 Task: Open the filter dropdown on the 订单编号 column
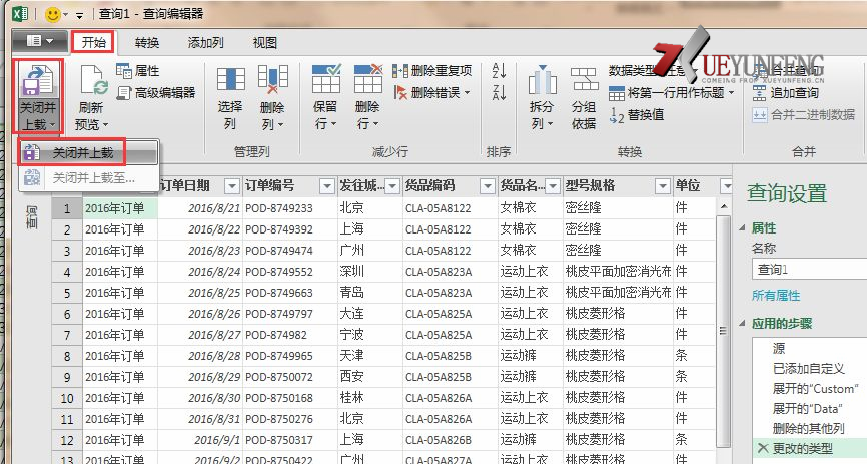(x=326, y=186)
